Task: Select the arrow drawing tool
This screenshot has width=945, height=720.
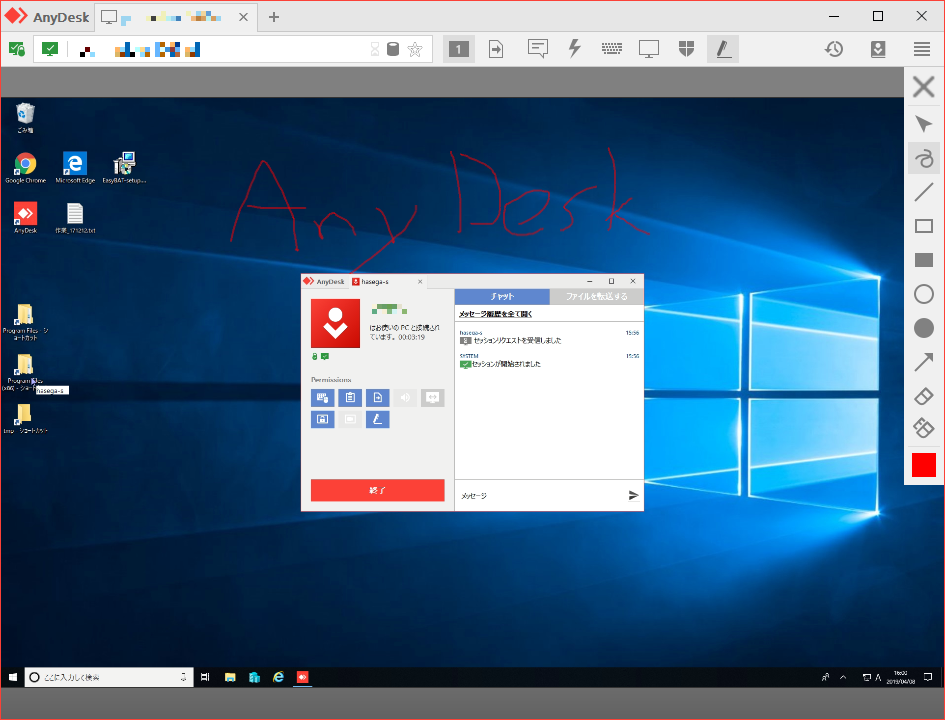Action: pyautogui.click(x=923, y=362)
